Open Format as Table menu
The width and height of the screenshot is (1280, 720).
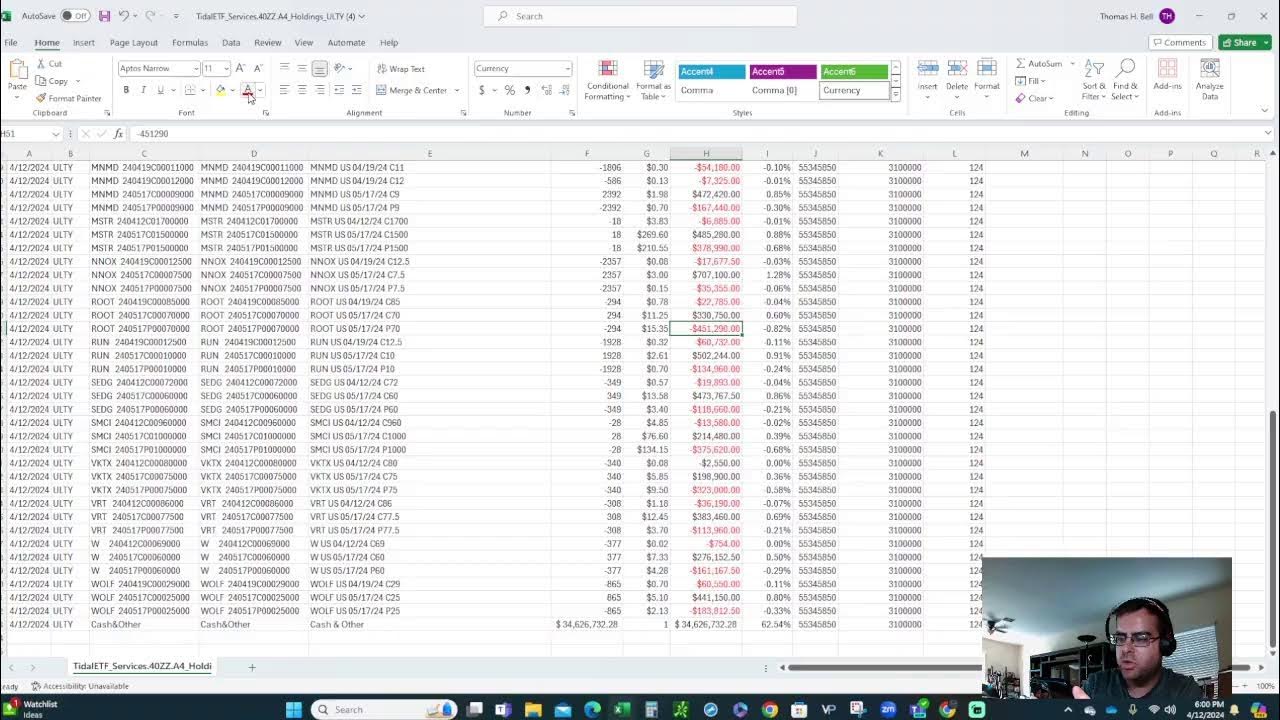[653, 80]
